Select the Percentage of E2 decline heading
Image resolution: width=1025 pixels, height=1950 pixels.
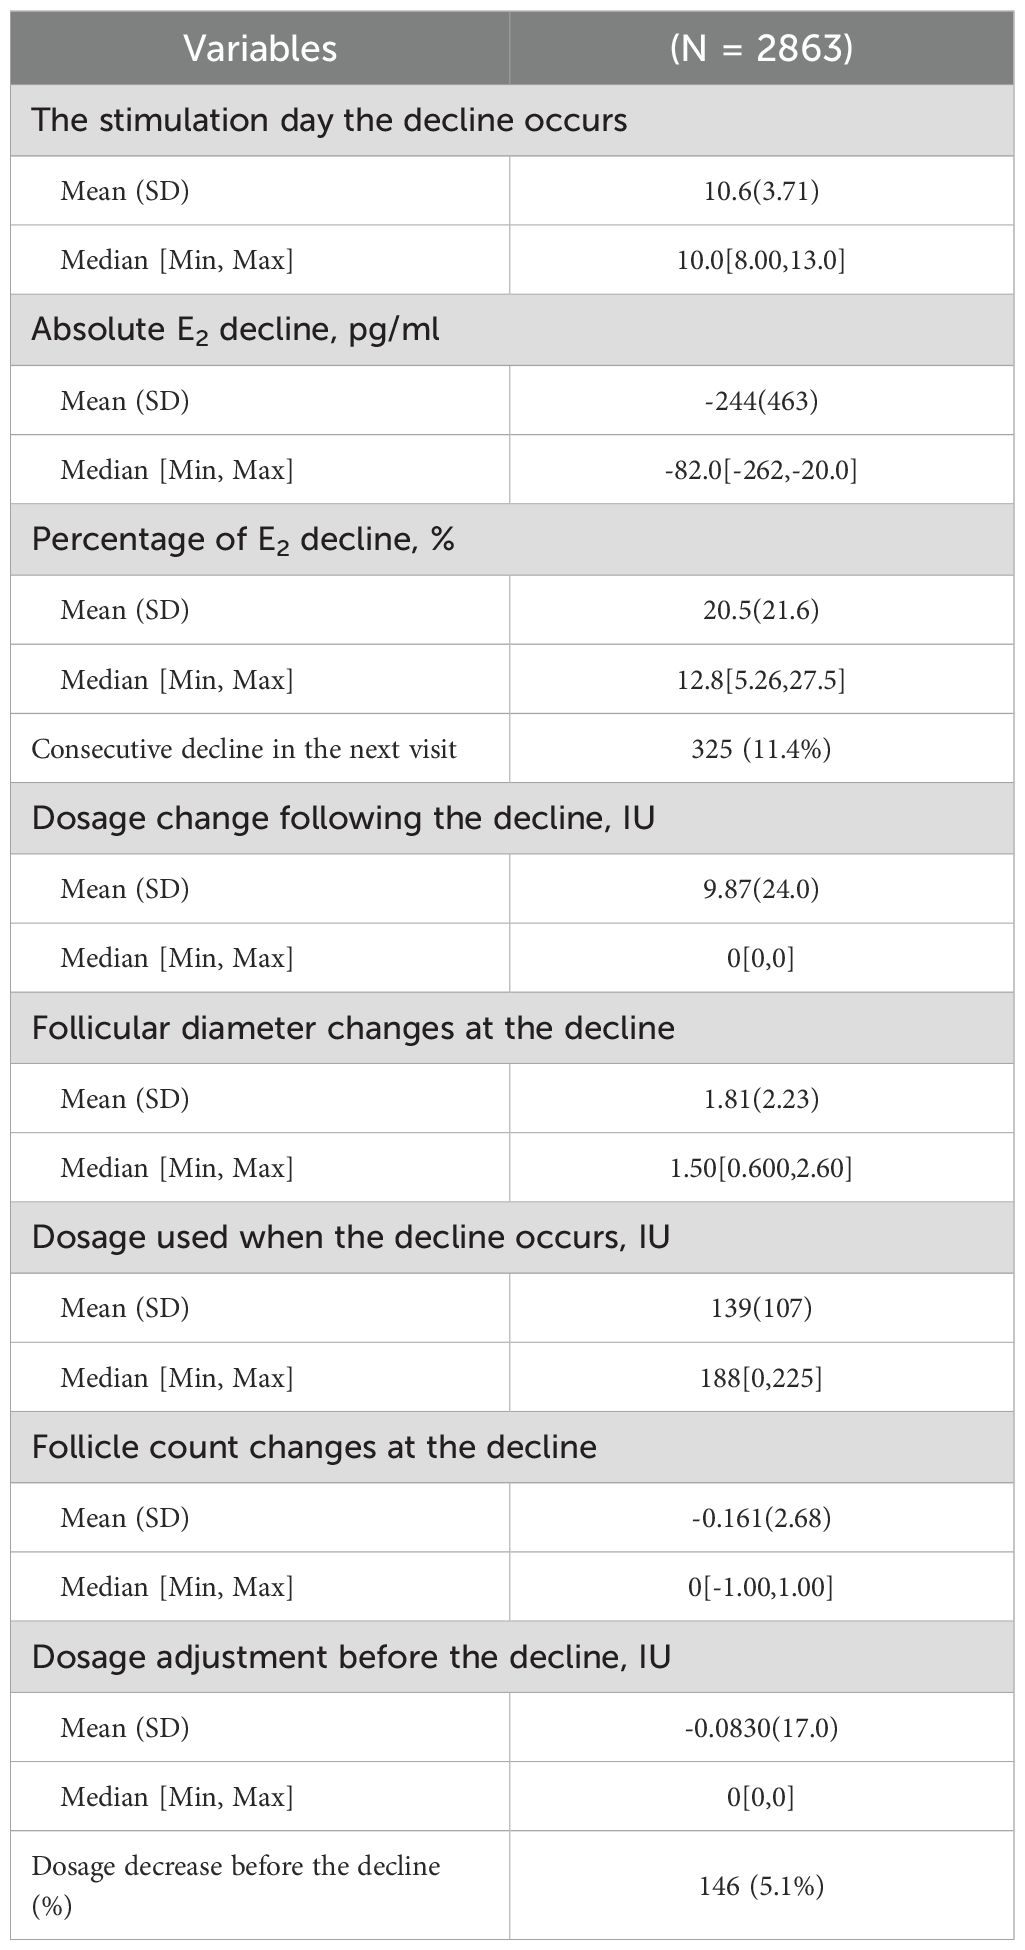click(243, 539)
